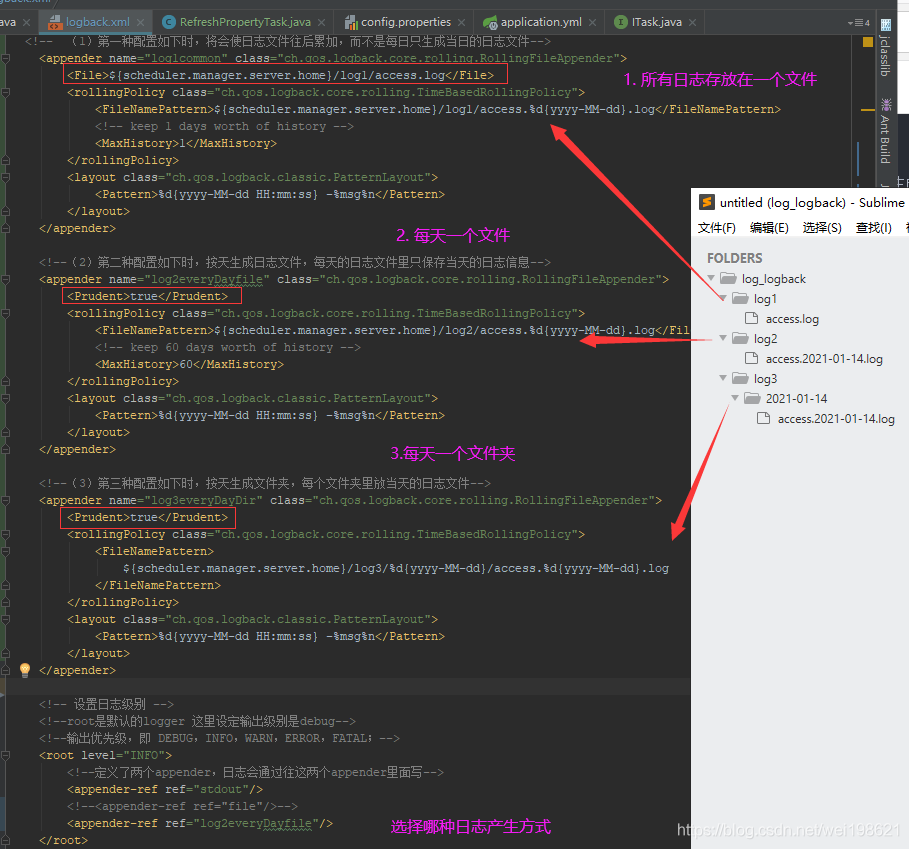
Task: Collapse the 2021-01-14 folder arrow
Action: coord(735,398)
